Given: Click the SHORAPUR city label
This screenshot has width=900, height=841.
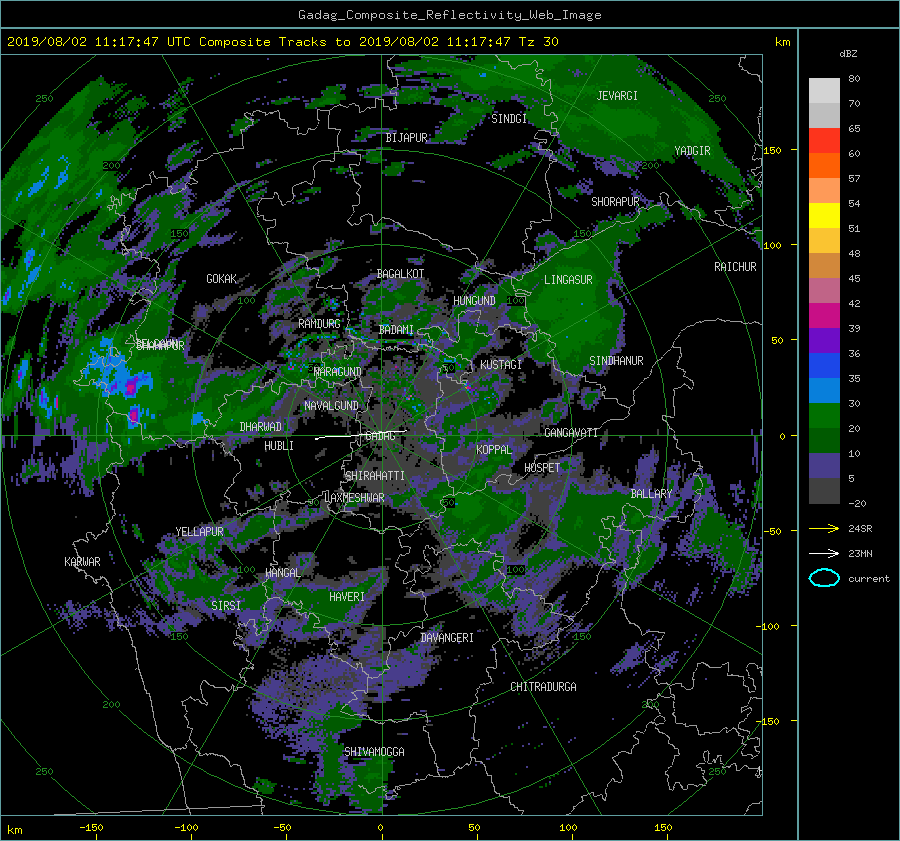Looking at the screenshot, I should 615,202.
